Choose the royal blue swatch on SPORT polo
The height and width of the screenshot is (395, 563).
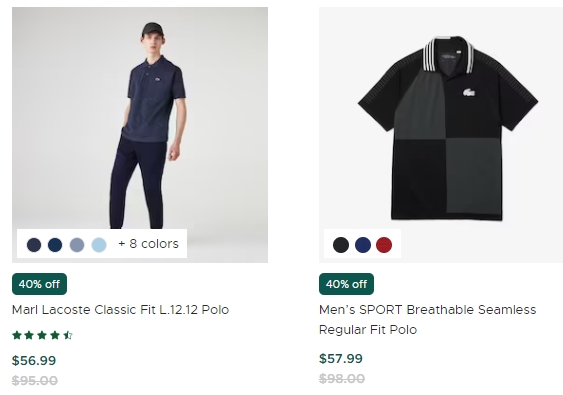[363, 245]
